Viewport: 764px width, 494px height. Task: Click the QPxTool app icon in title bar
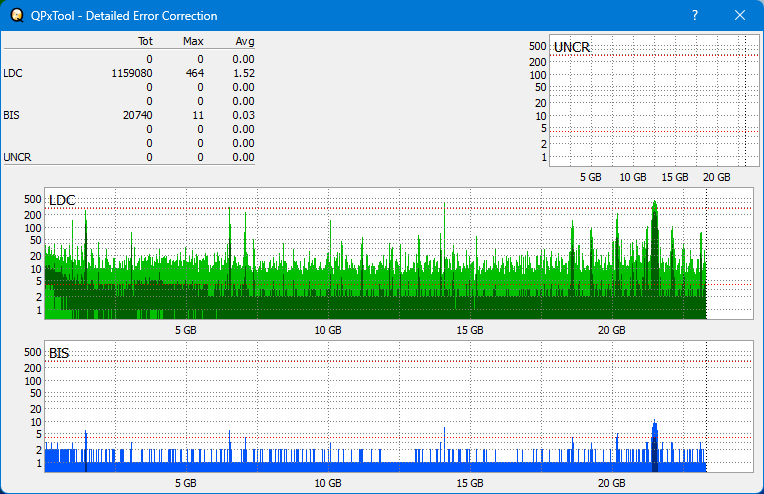pyautogui.click(x=17, y=16)
